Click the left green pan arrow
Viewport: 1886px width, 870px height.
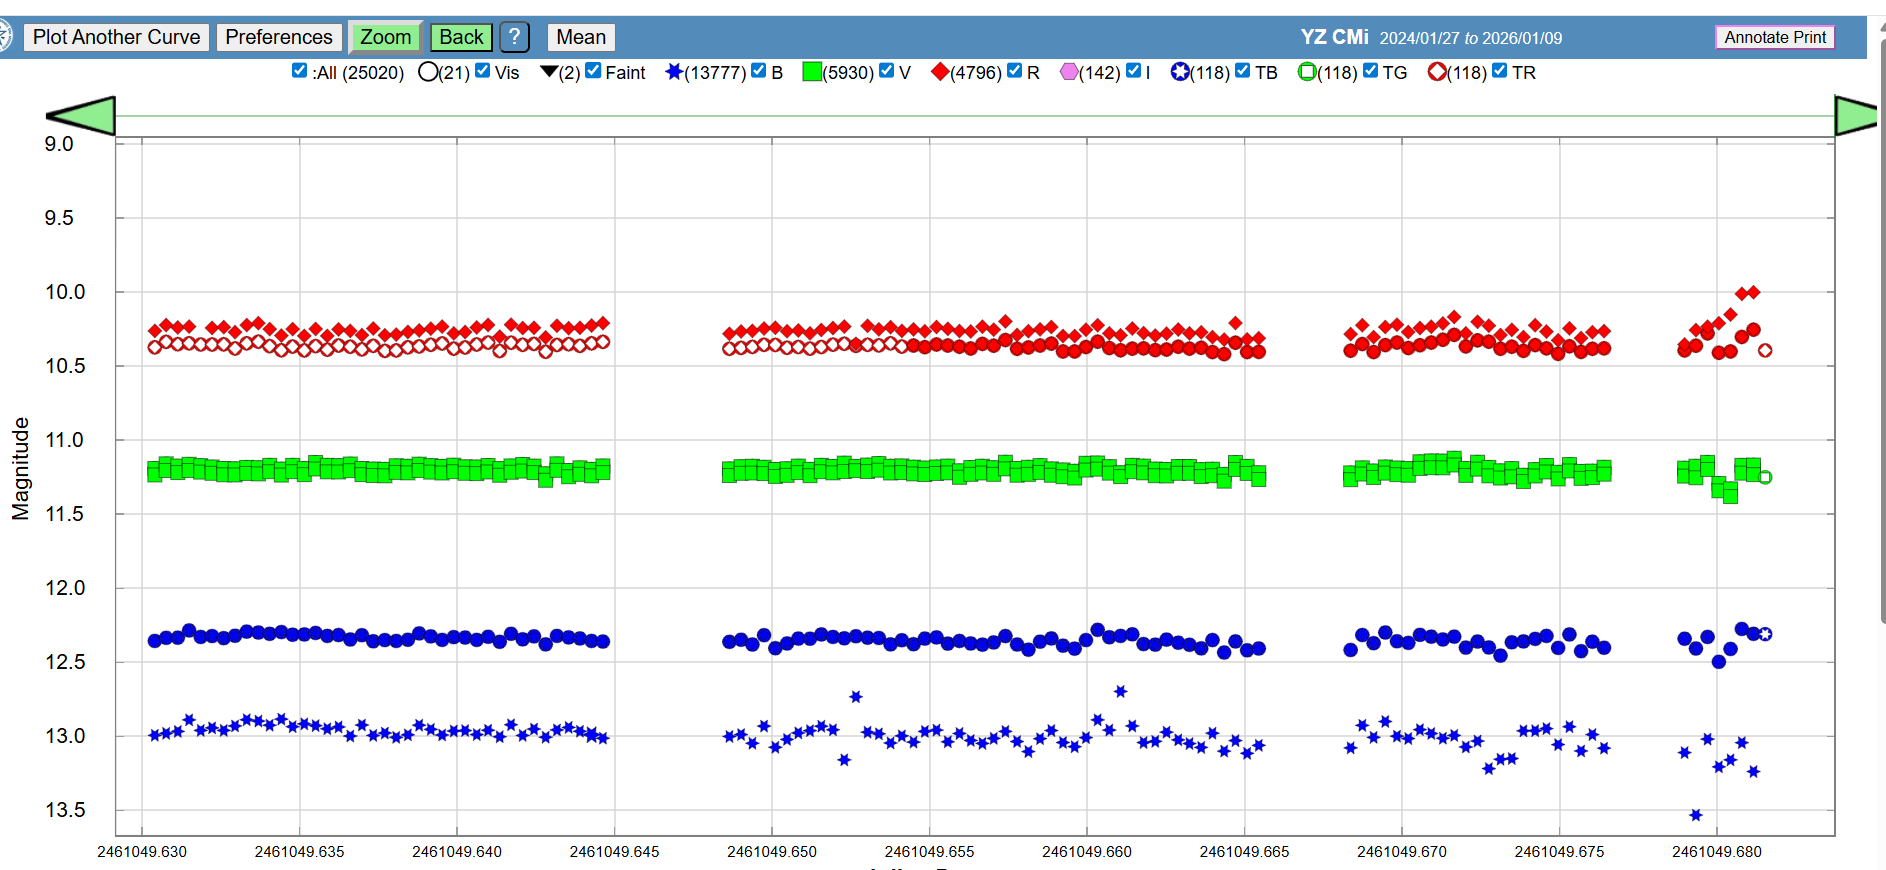82,116
